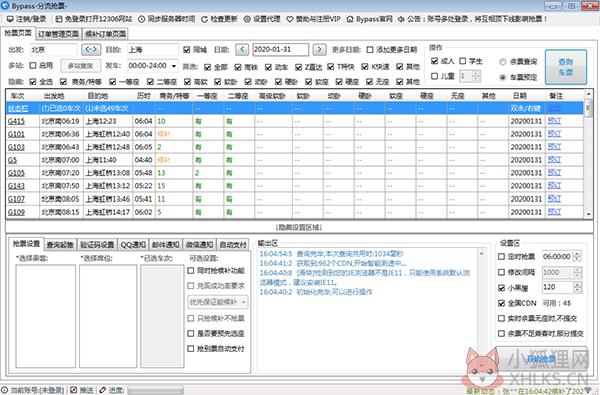Open train G101 link

[16, 134]
